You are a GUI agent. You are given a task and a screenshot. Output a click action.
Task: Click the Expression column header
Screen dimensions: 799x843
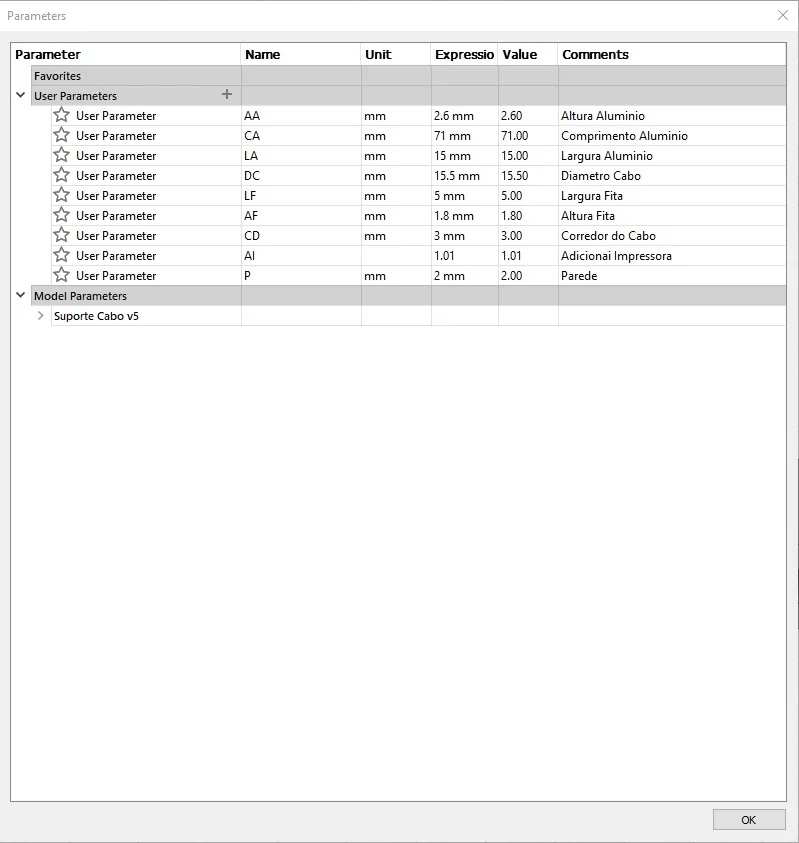pyautogui.click(x=465, y=54)
